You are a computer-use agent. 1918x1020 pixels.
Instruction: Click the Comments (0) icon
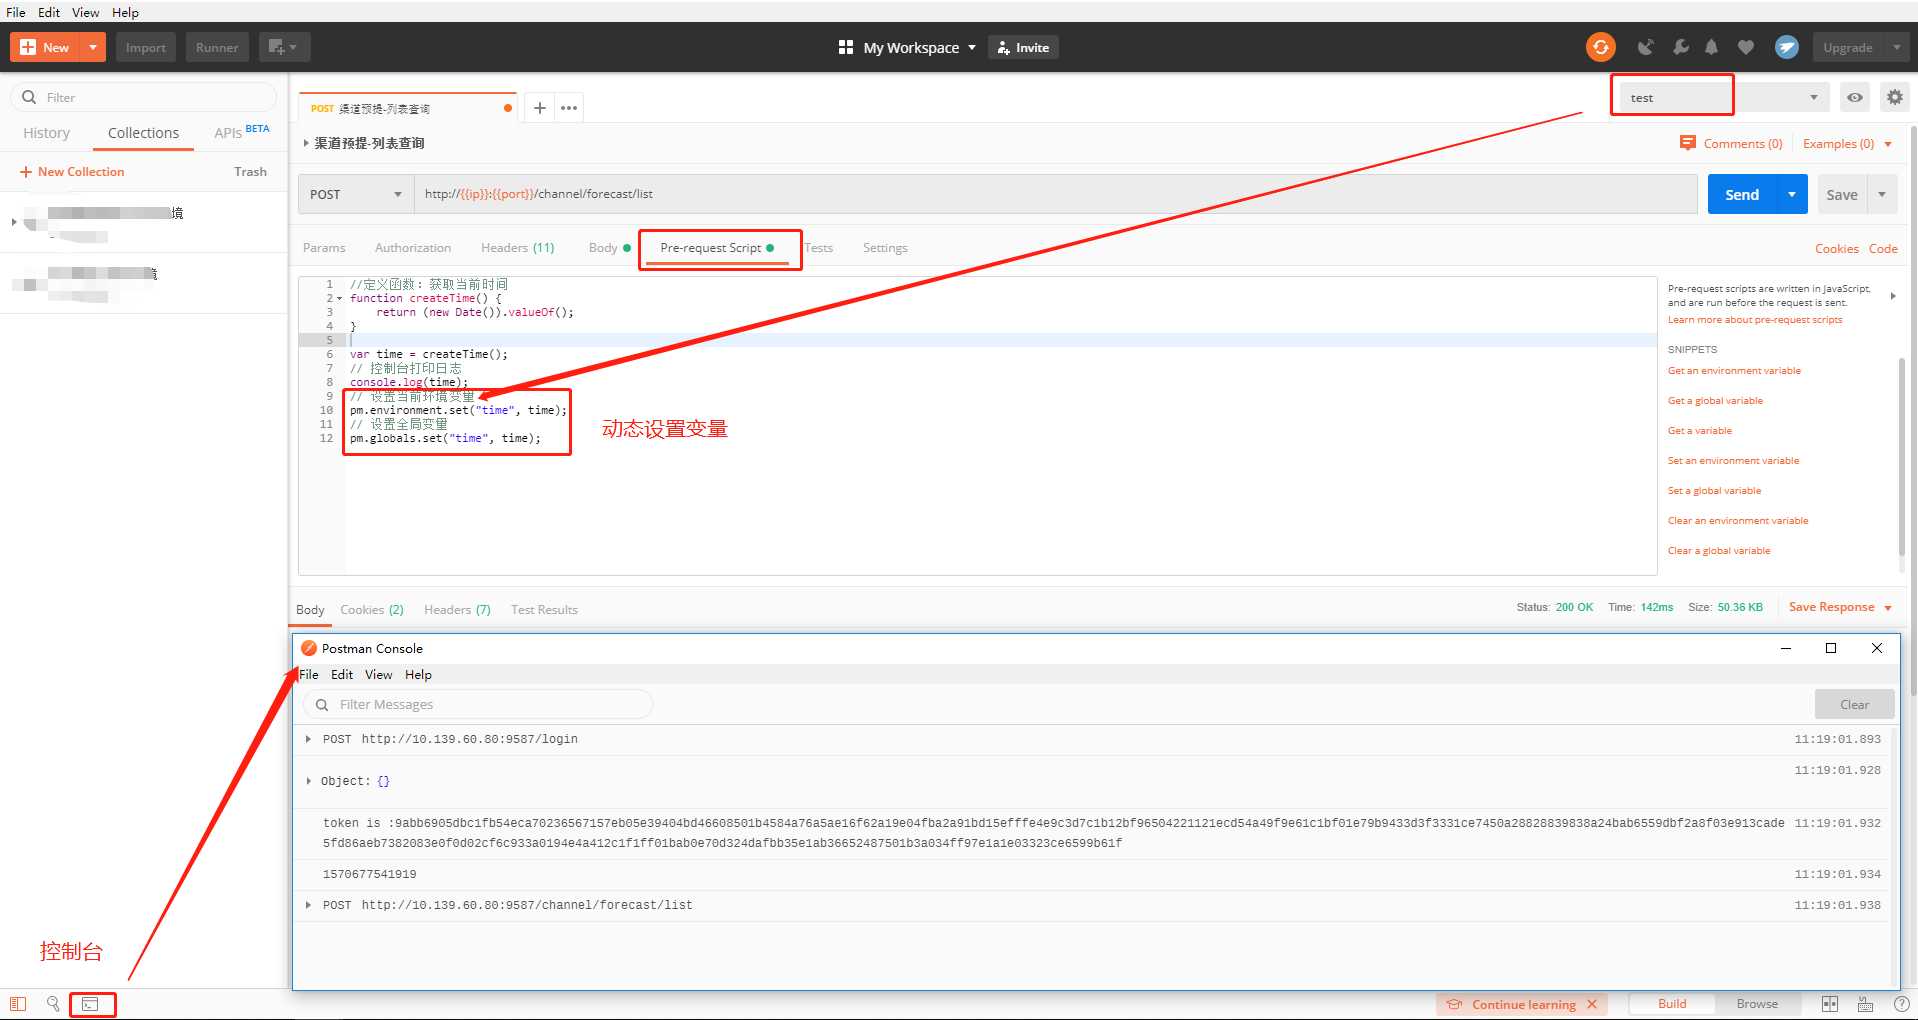point(1688,143)
